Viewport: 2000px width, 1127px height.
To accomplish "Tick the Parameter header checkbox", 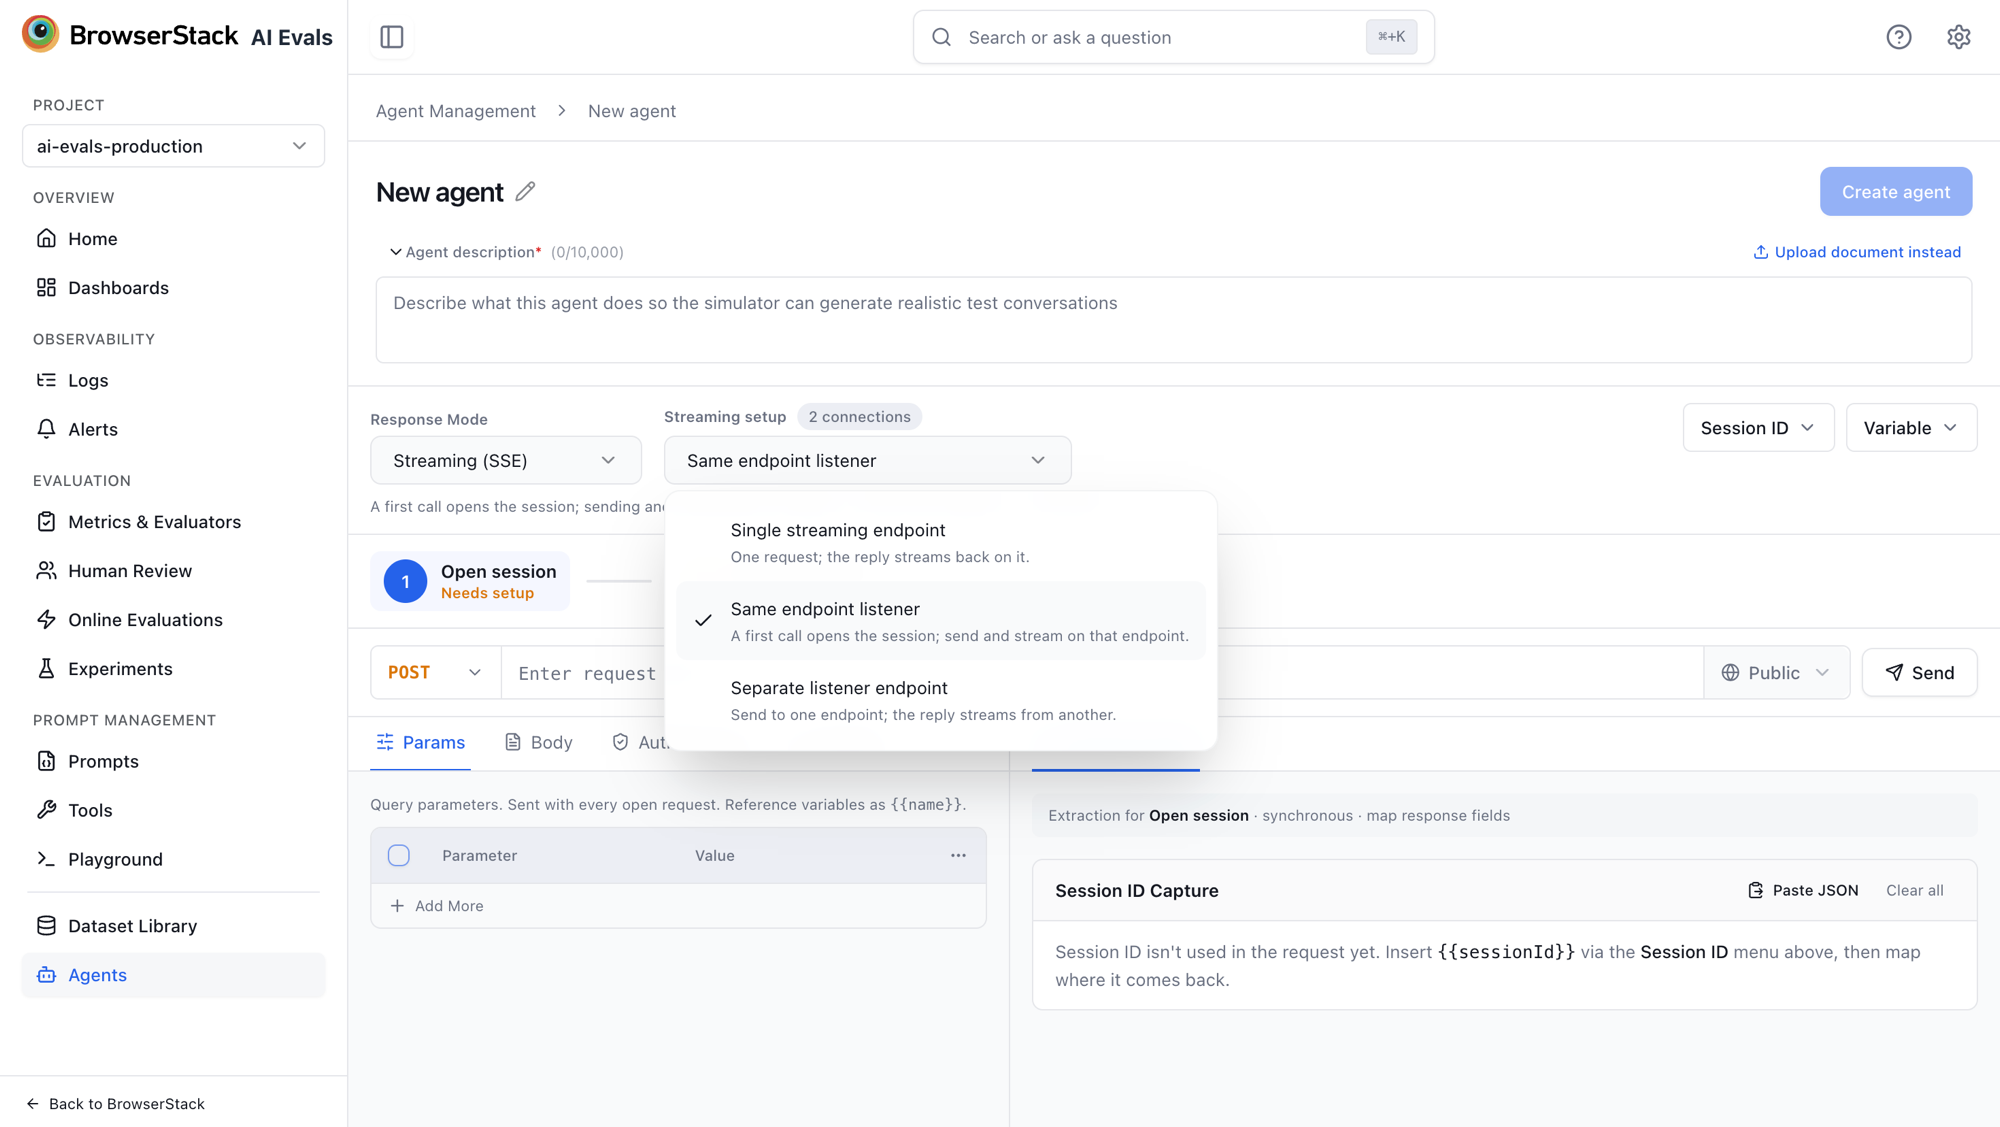I will coord(399,855).
